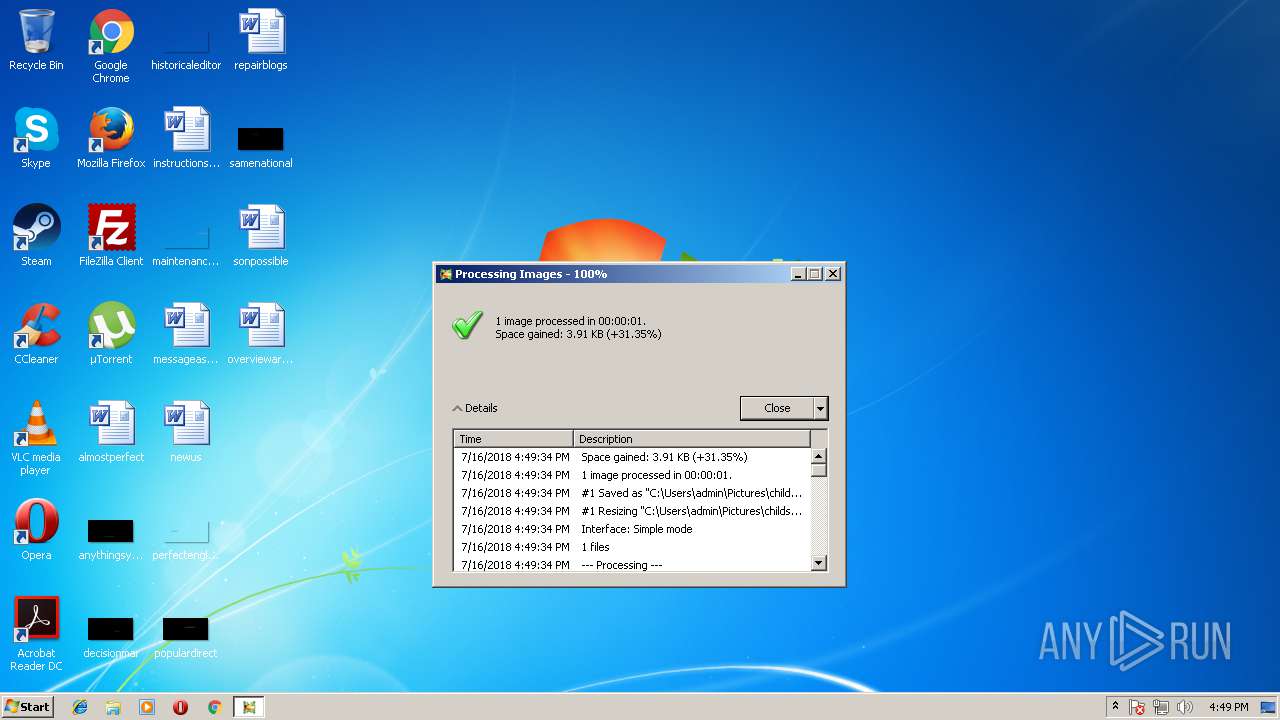This screenshot has height=720, width=1280.
Task: Launch Skype from desktop shortcut
Action: pyautogui.click(x=36, y=138)
